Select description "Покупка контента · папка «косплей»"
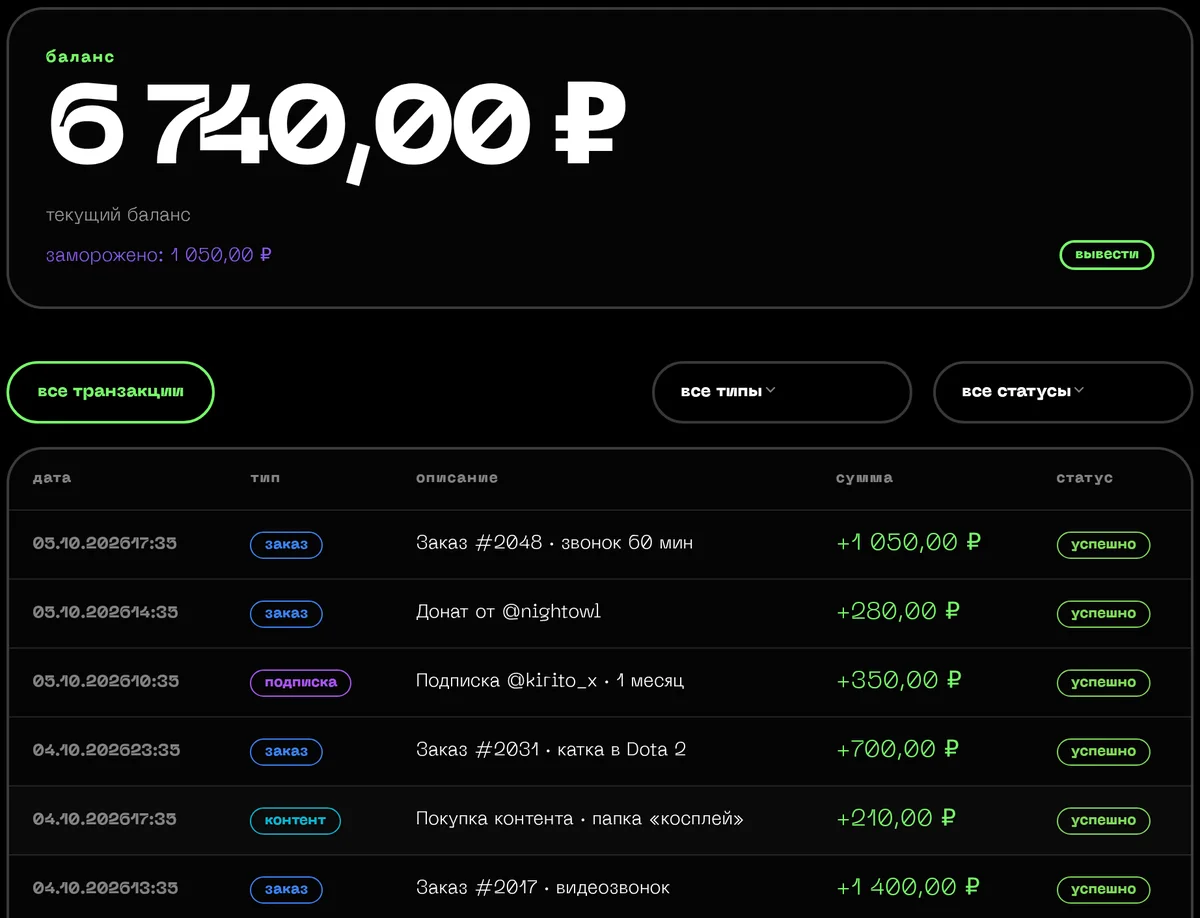Image resolution: width=1200 pixels, height=918 pixels. tap(580, 819)
